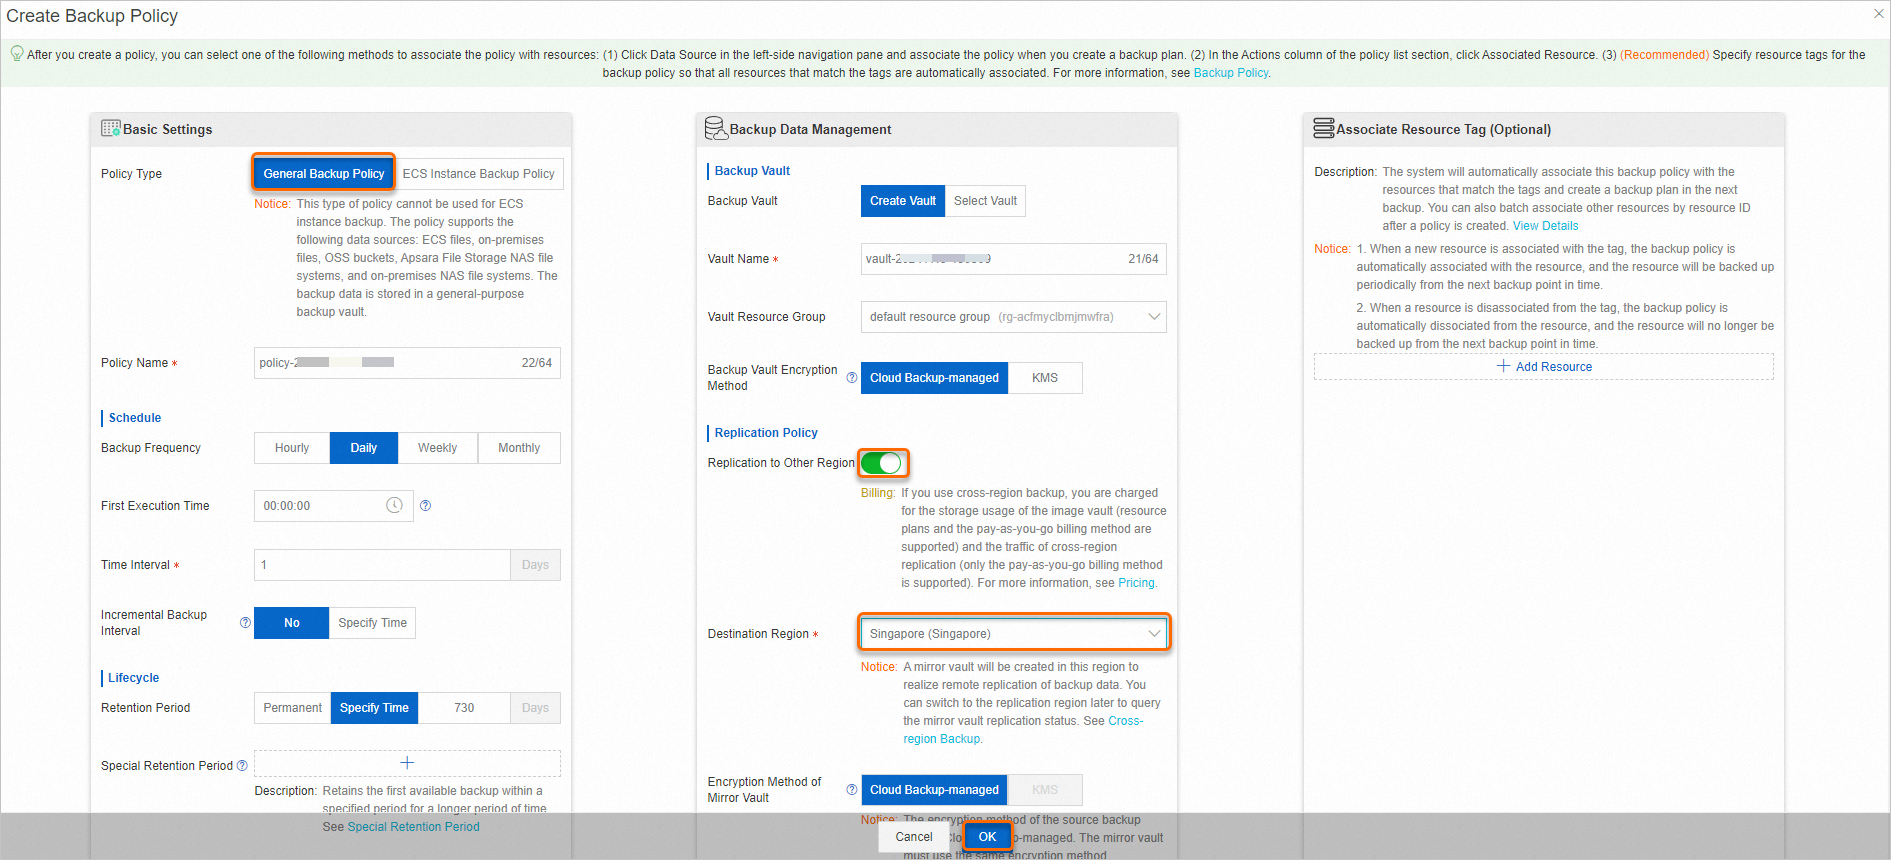Open the Destination Region dropdown
The width and height of the screenshot is (1891, 860).
pyautogui.click(x=1013, y=634)
